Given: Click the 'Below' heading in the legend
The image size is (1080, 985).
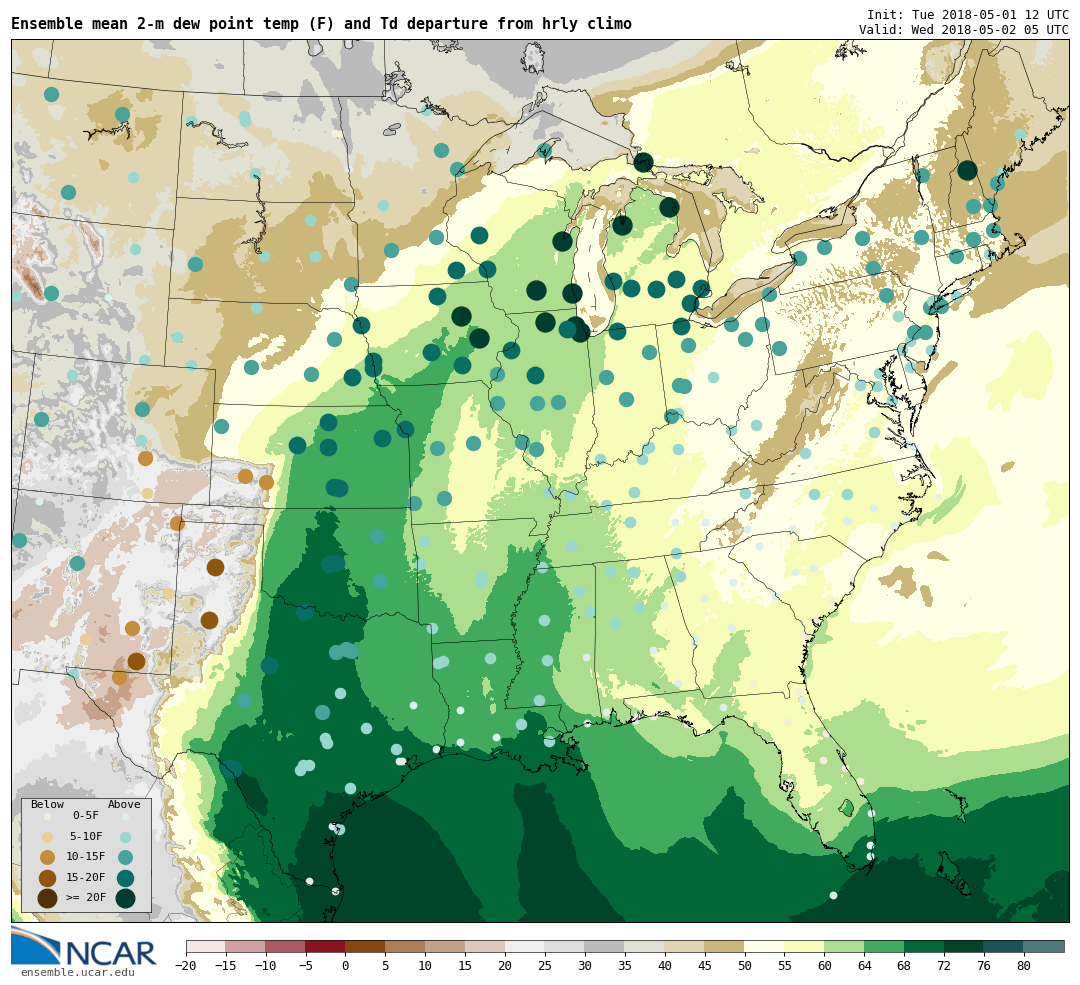Looking at the screenshot, I should coord(48,805).
